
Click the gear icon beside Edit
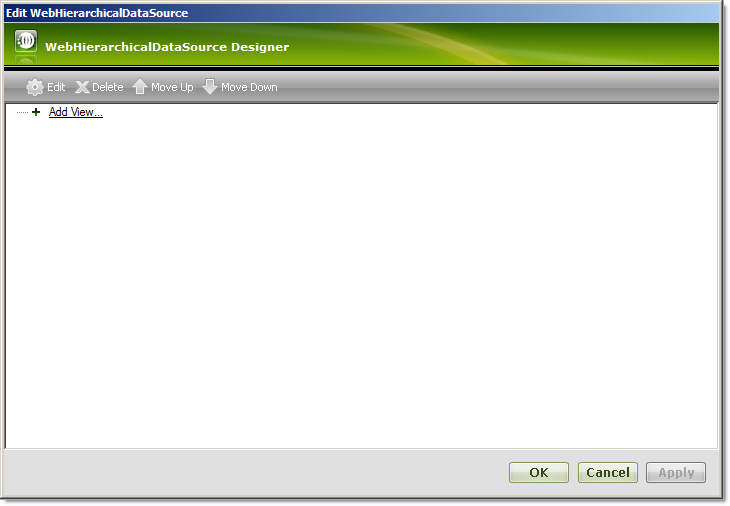pyautogui.click(x=34, y=87)
